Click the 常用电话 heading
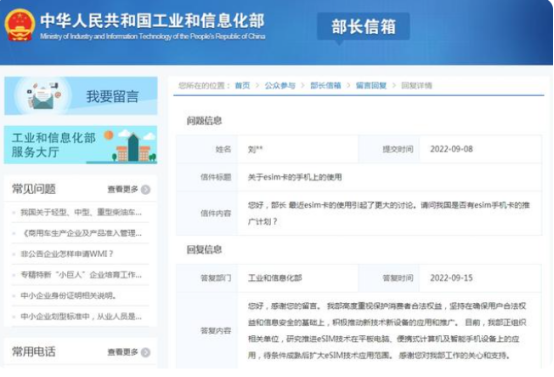The height and width of the screenshot is (377, 554). (34, 352)
